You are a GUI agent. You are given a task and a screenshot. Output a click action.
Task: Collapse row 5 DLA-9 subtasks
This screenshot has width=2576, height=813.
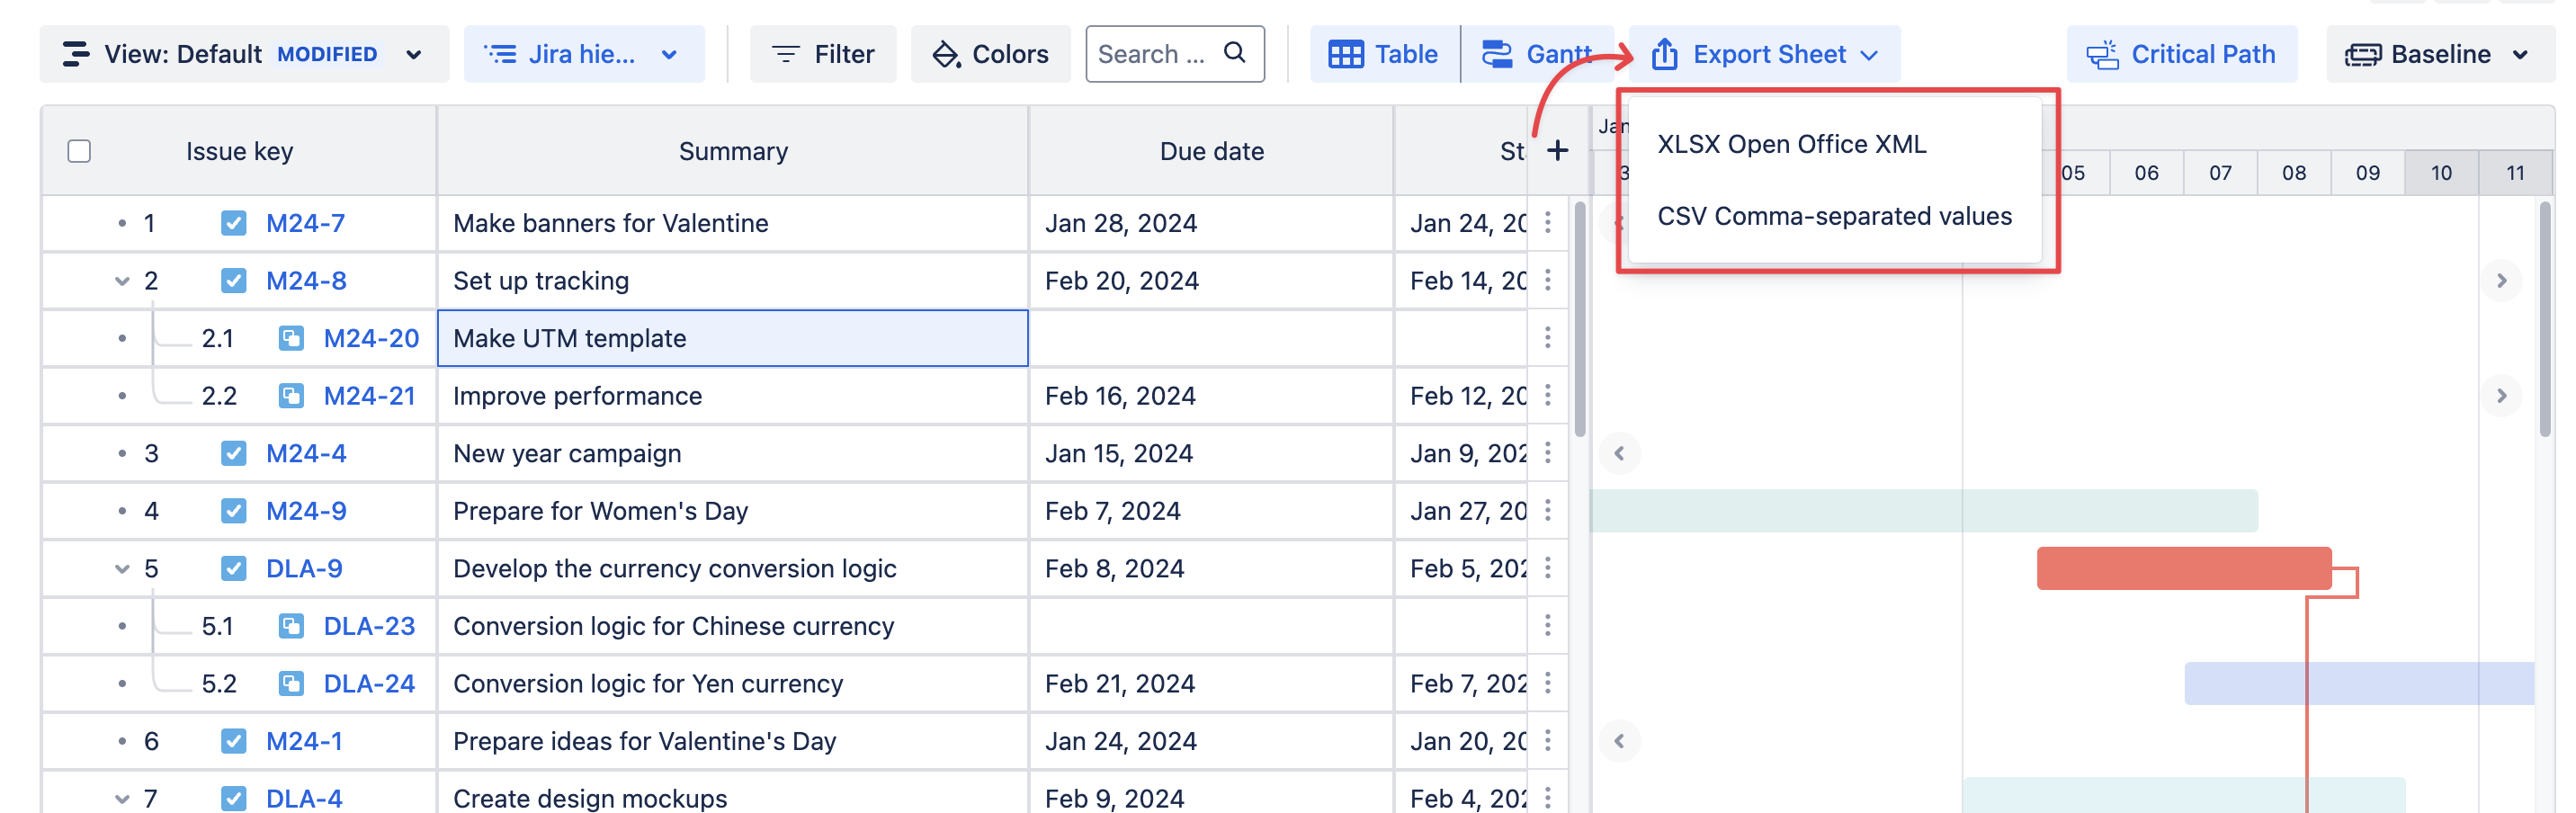[x=122, y=568]
